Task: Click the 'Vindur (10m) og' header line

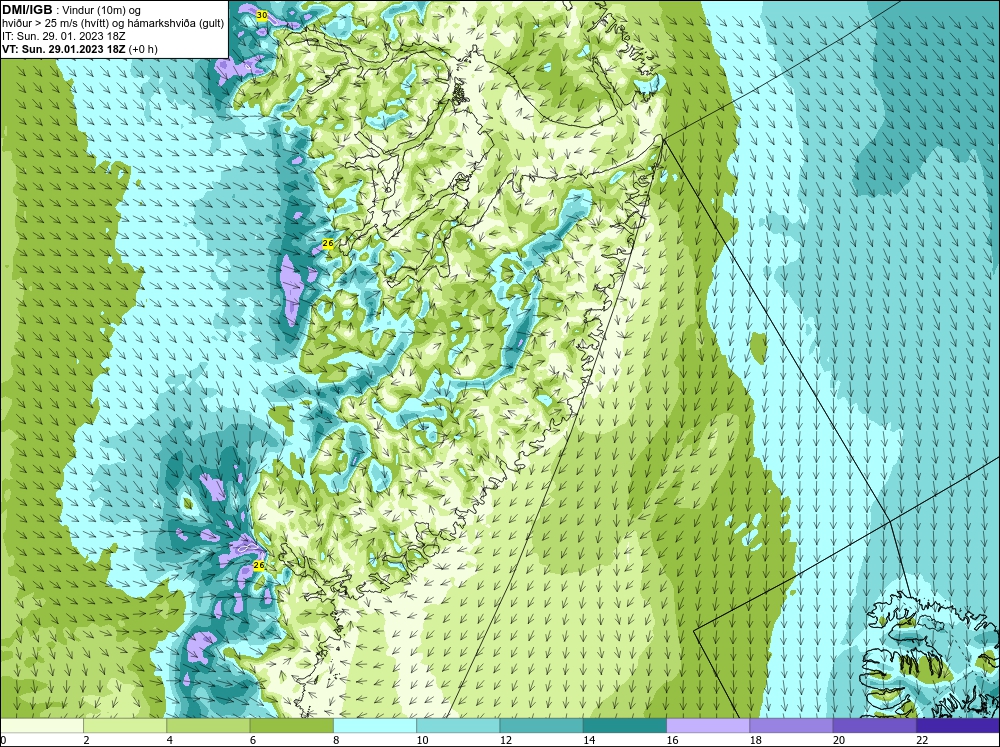Action: pyautogui.click(x=103, y=10)
